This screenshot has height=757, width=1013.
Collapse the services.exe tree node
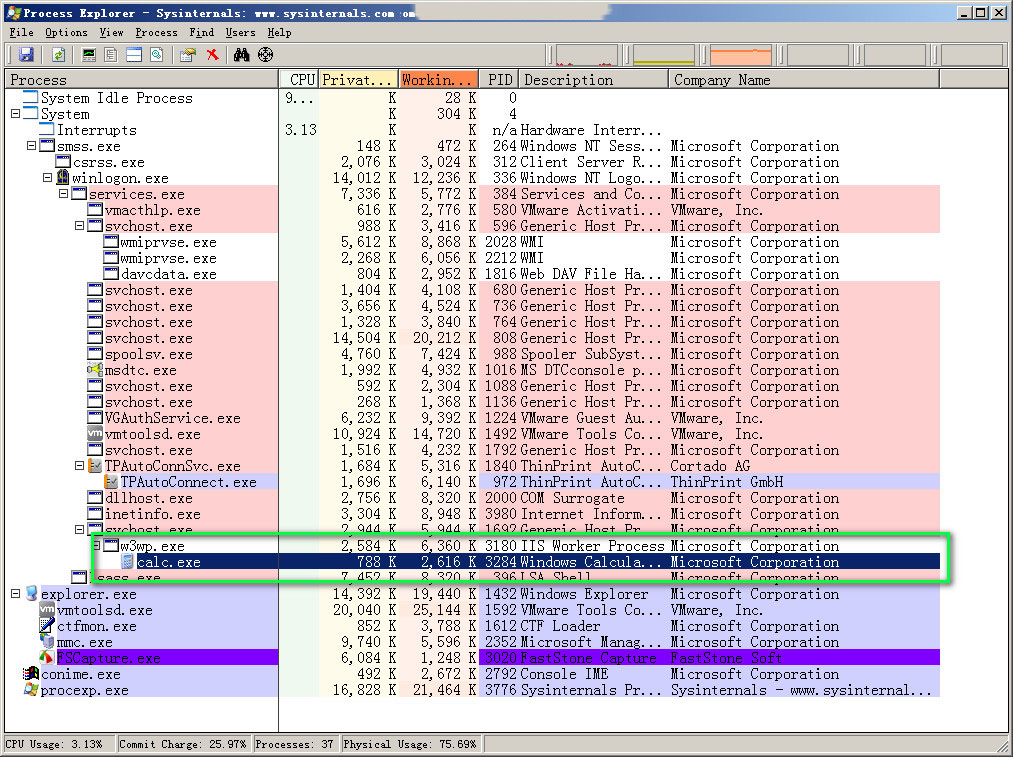pos(63,194)
